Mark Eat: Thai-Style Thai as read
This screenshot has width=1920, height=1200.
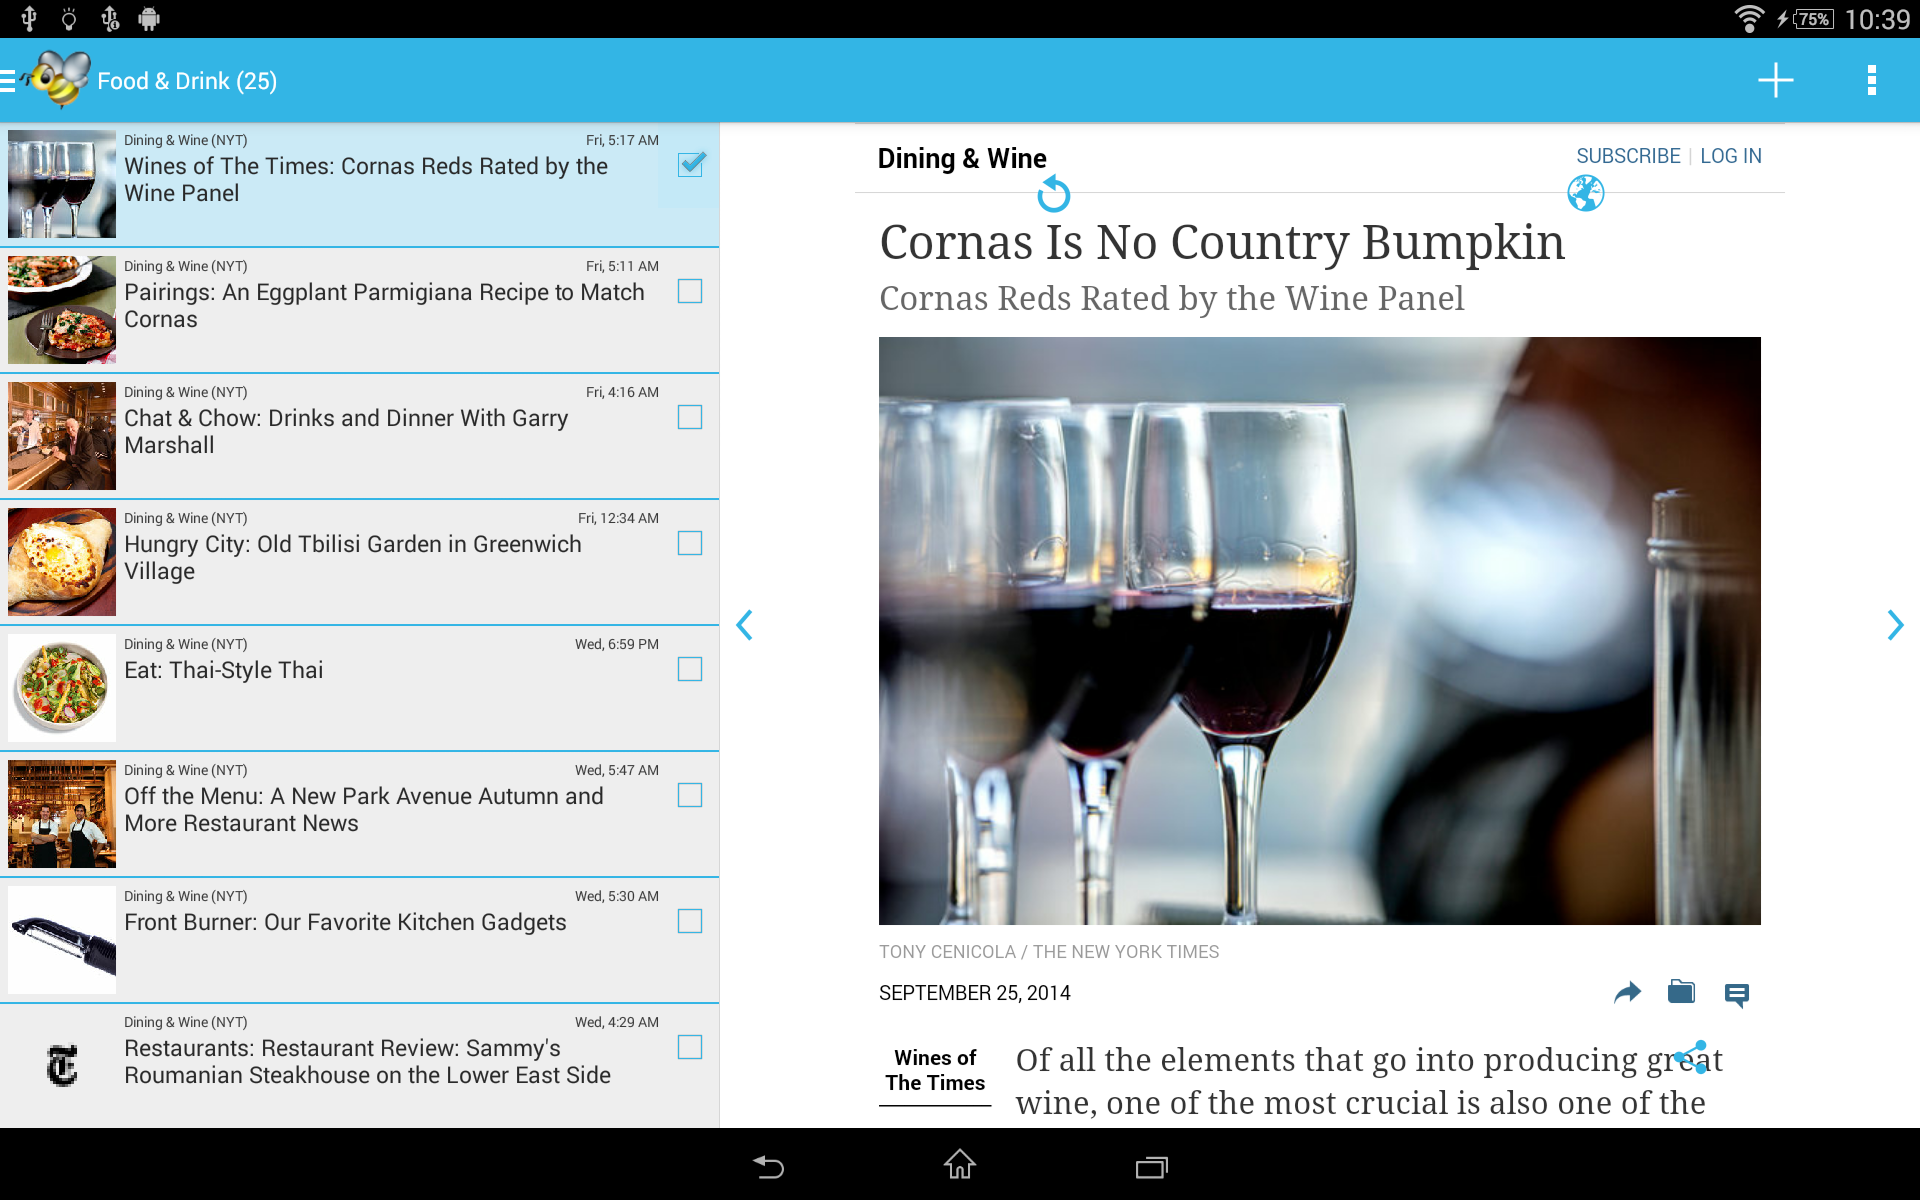pyautogui.click(x=690, y=669)
